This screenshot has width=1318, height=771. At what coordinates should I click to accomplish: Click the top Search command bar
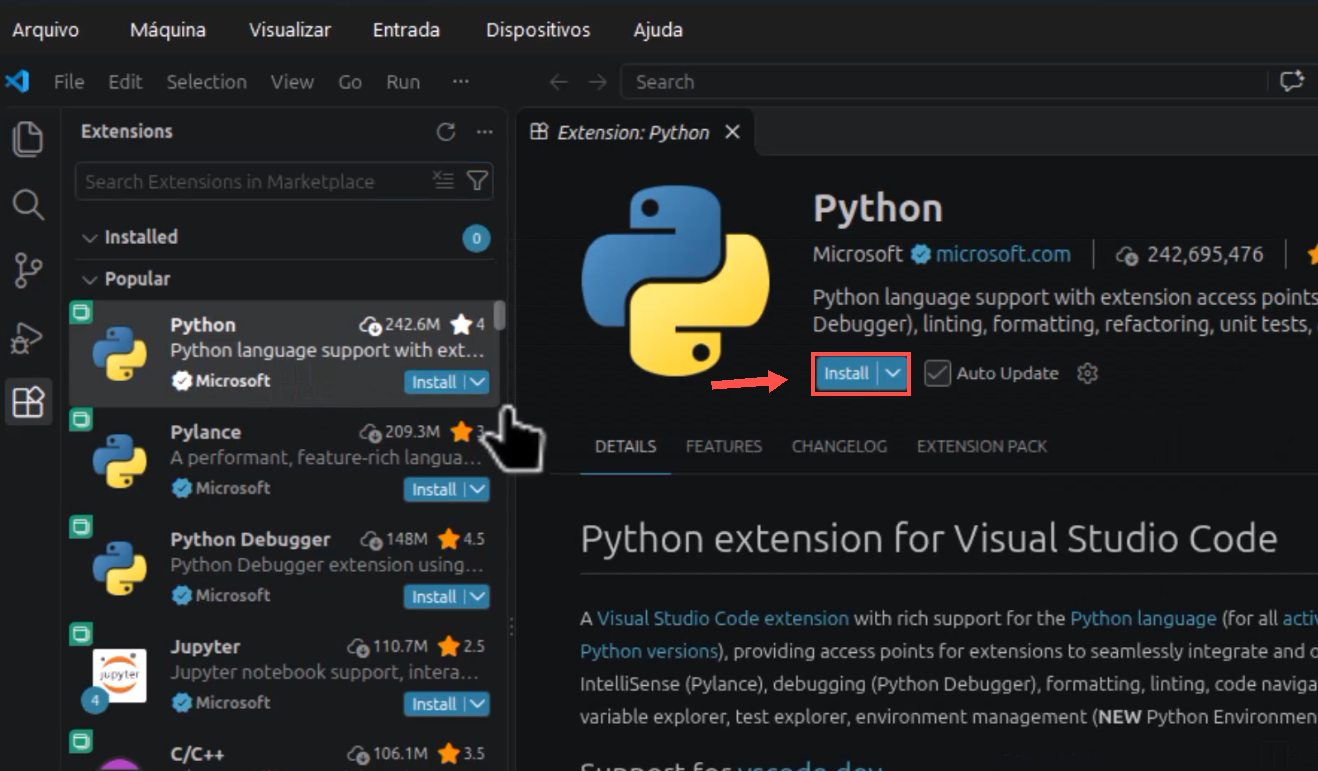[x=945, y=82]
